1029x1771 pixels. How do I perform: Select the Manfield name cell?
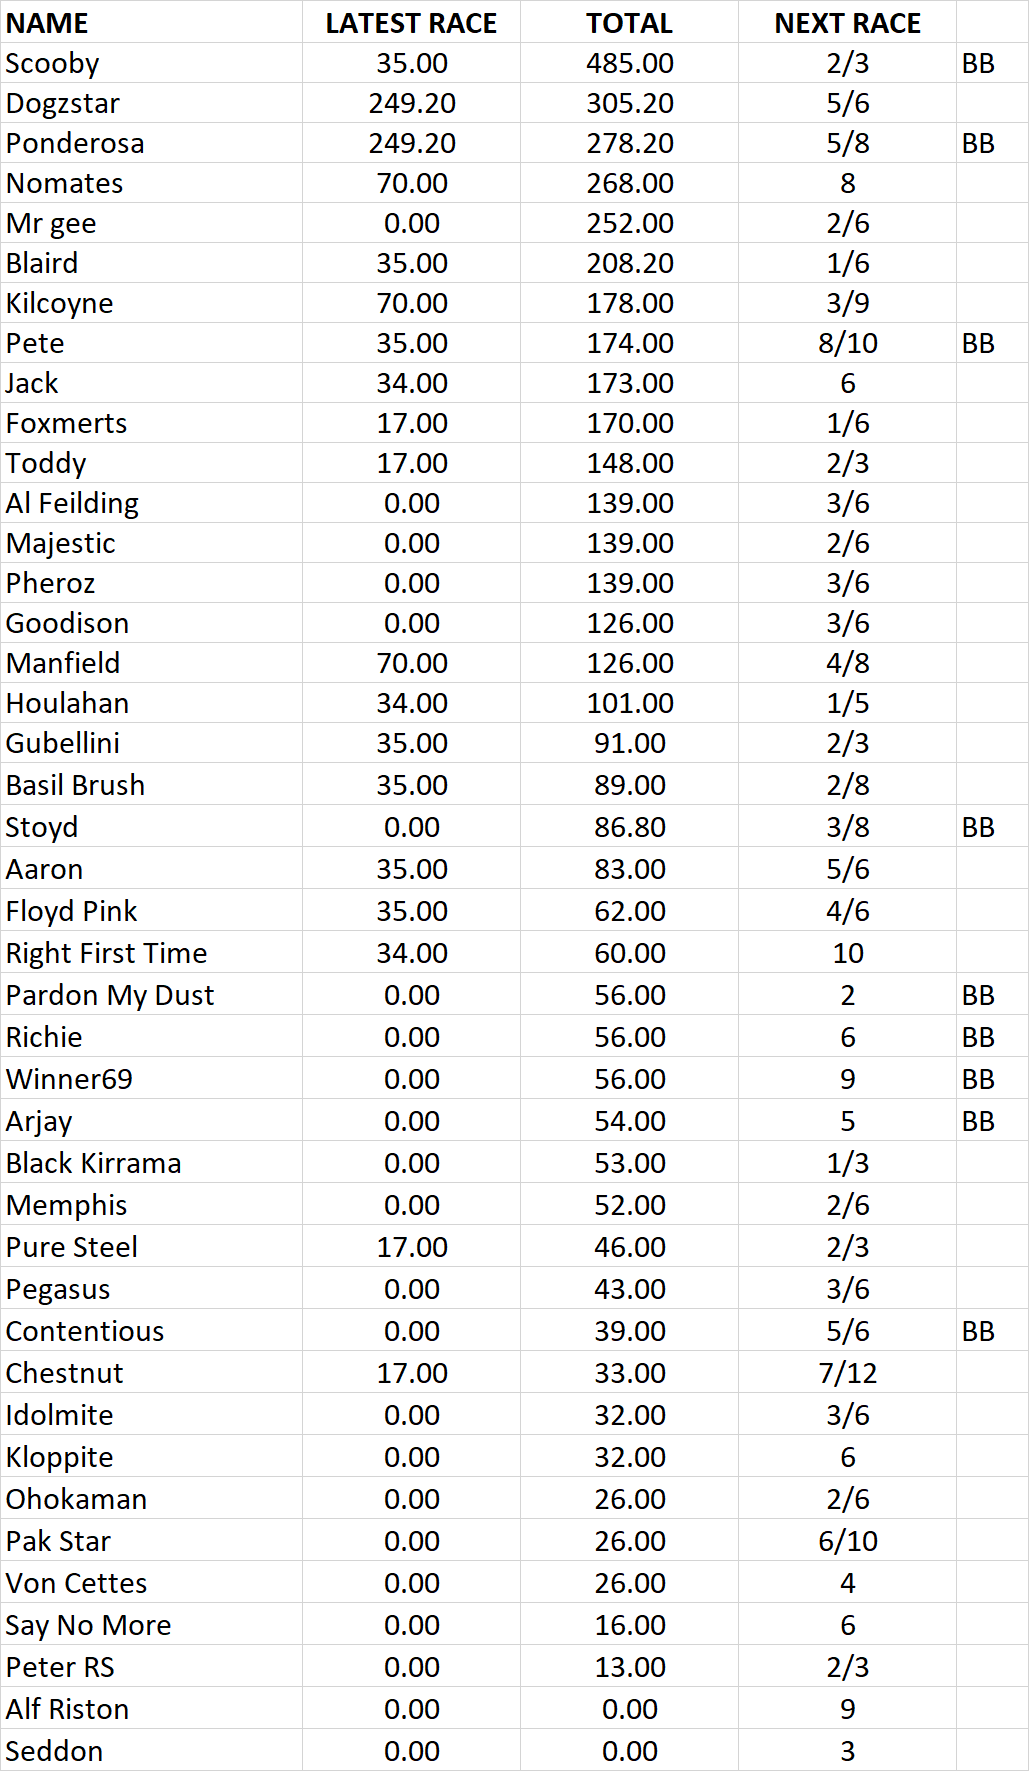pos(63,663)
